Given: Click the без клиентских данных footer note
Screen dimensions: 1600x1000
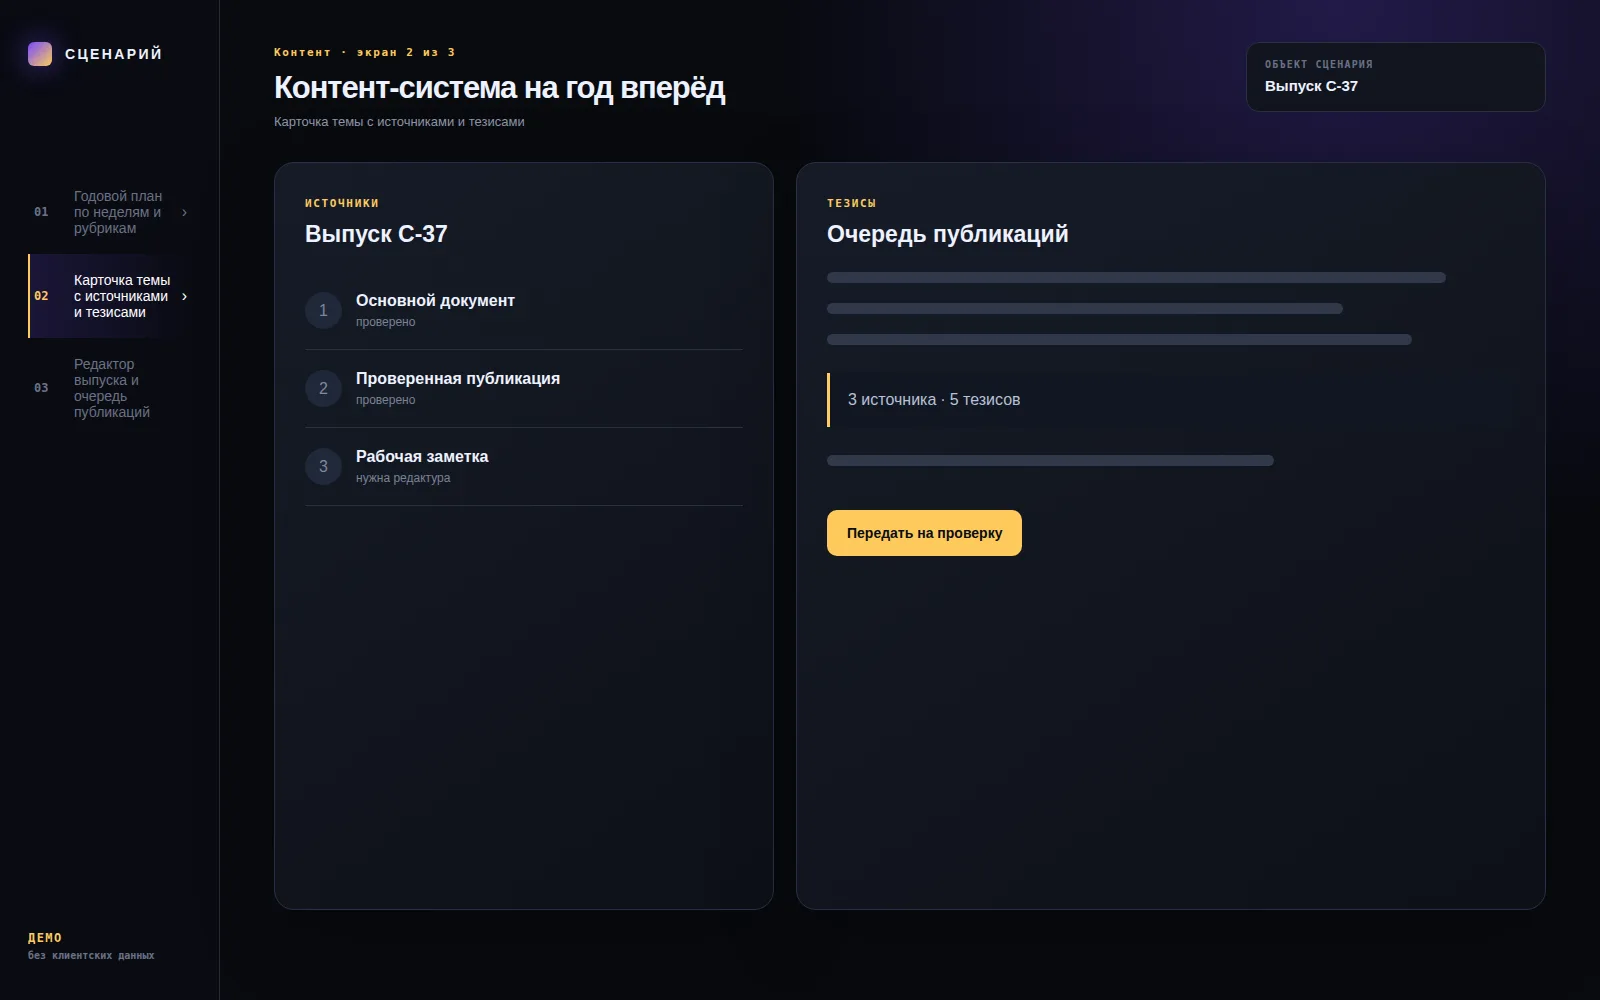Looking at the screenshot, I should click(x=91, y=956).
